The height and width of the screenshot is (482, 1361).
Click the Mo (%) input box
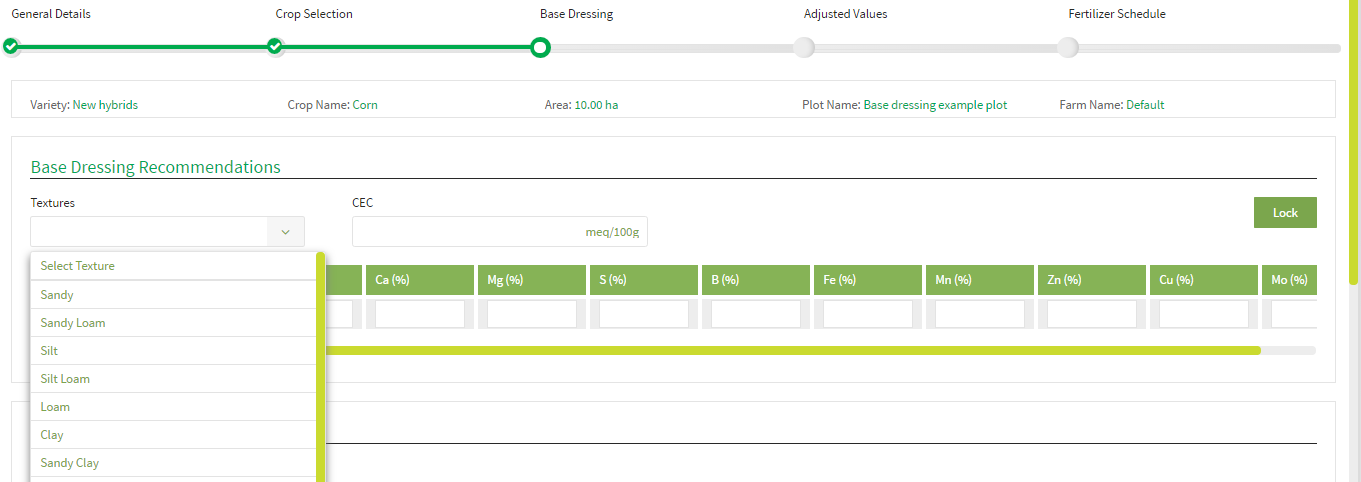[1294, 314]
